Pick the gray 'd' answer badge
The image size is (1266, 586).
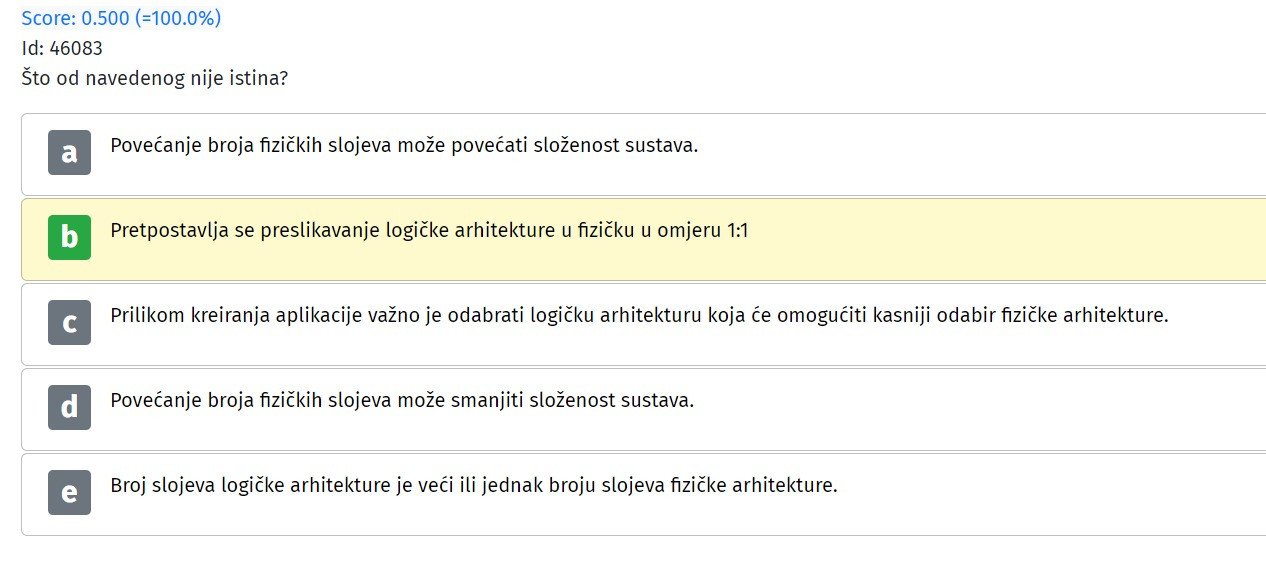point(69,407)
